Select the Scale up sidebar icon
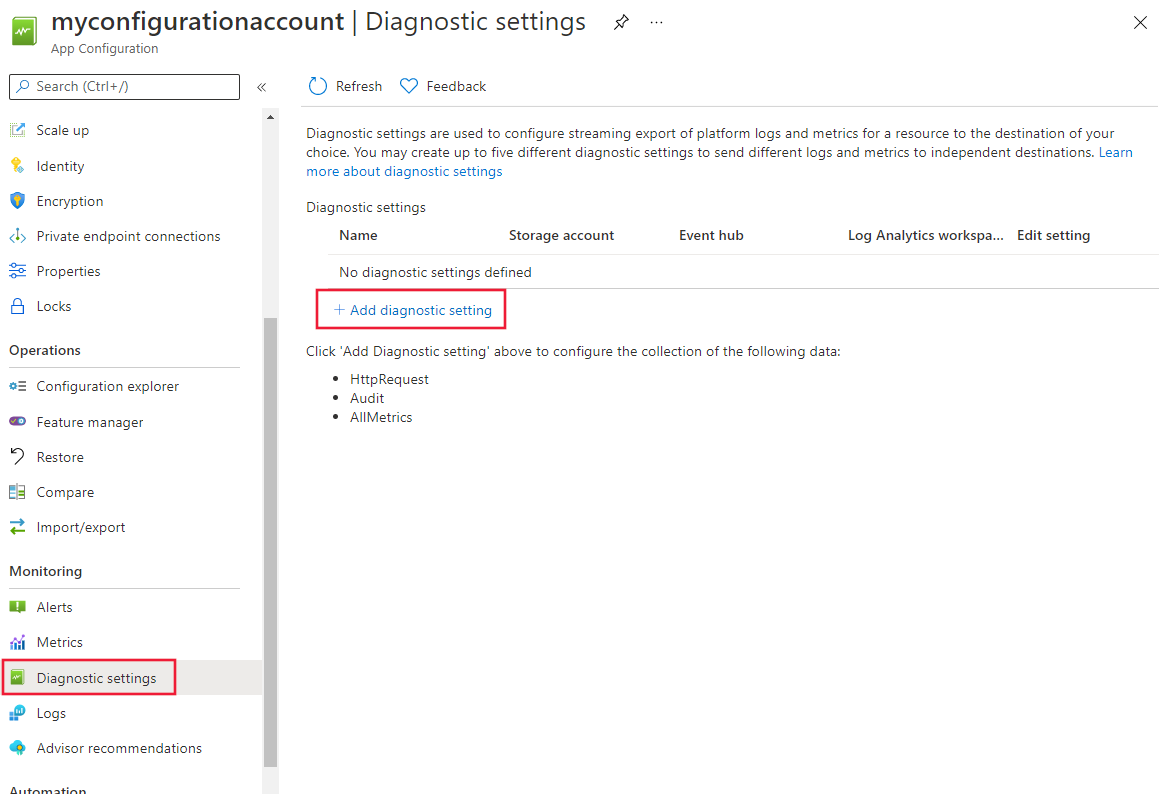The width and height of the screenshot is (1159, 794). [x=18, y=129]
